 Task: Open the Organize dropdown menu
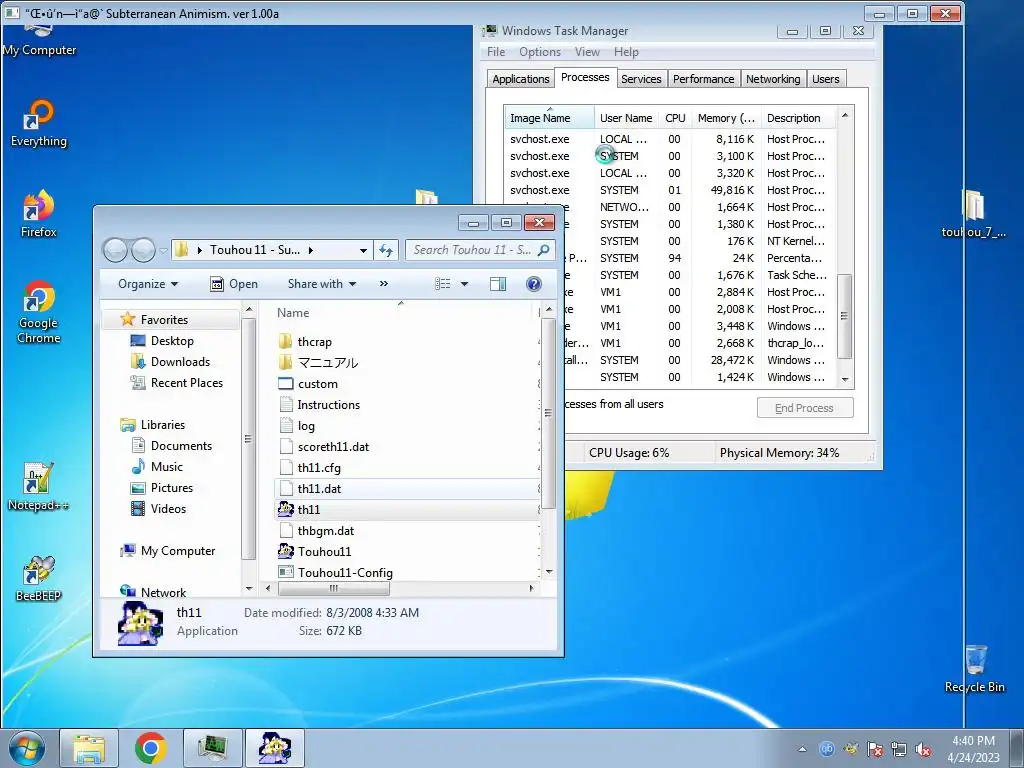click(148, 283)
